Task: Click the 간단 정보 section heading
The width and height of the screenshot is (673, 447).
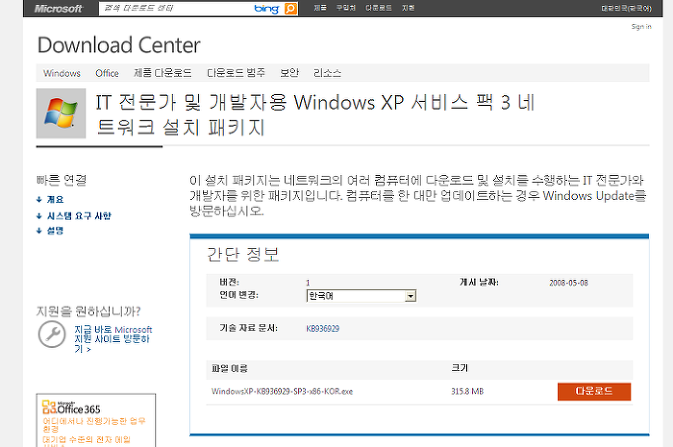Action: pos(243,255)
